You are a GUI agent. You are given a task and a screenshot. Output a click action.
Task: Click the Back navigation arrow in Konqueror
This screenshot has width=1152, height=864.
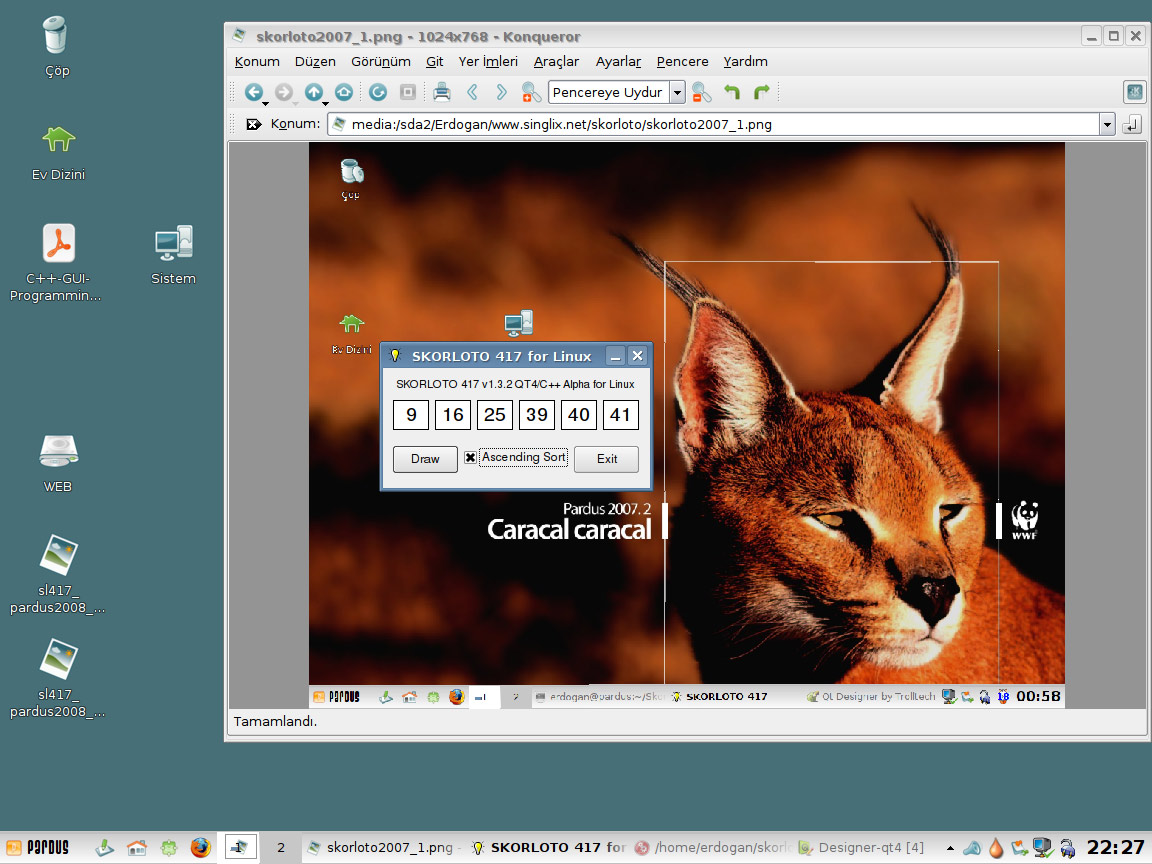[x=253, y=92]
